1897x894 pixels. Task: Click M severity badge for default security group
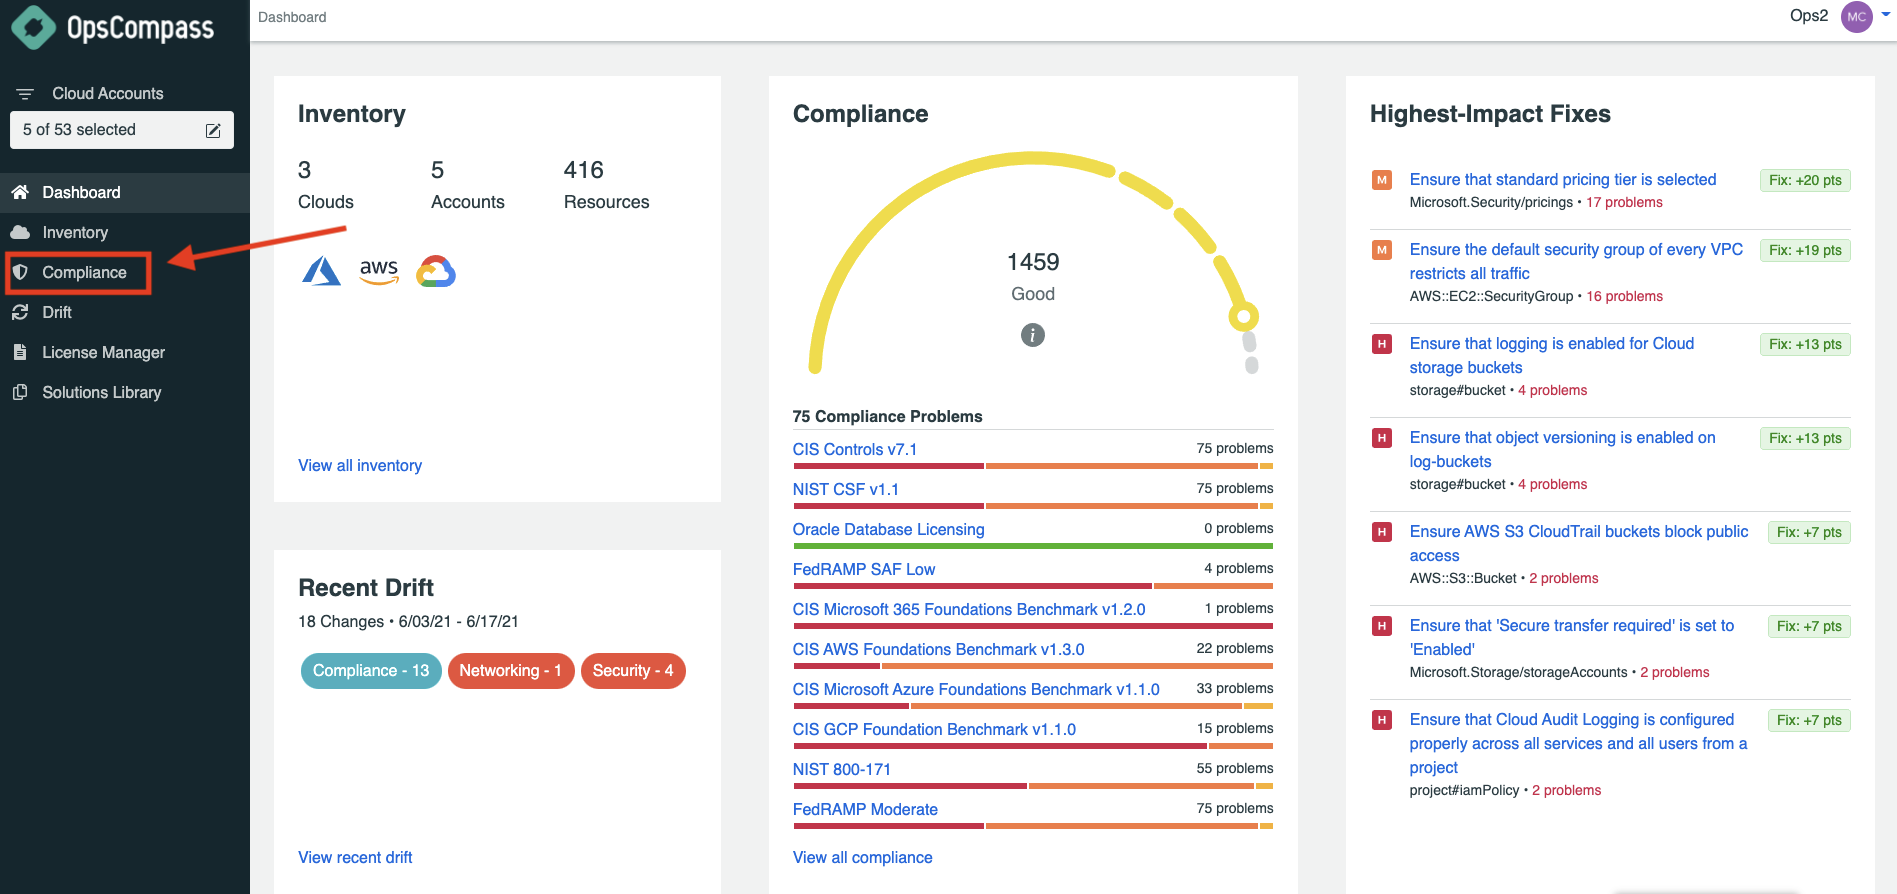click(1382, 250)
